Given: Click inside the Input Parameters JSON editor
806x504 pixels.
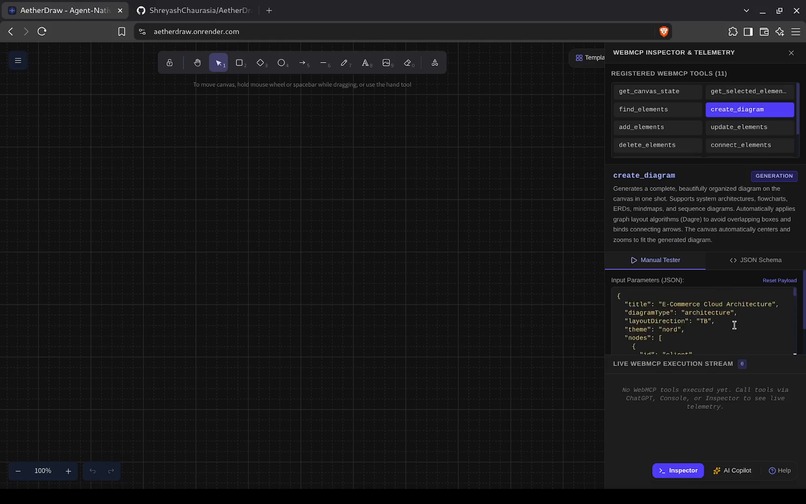Looking at the screenshot, I should tap(702, 321).
